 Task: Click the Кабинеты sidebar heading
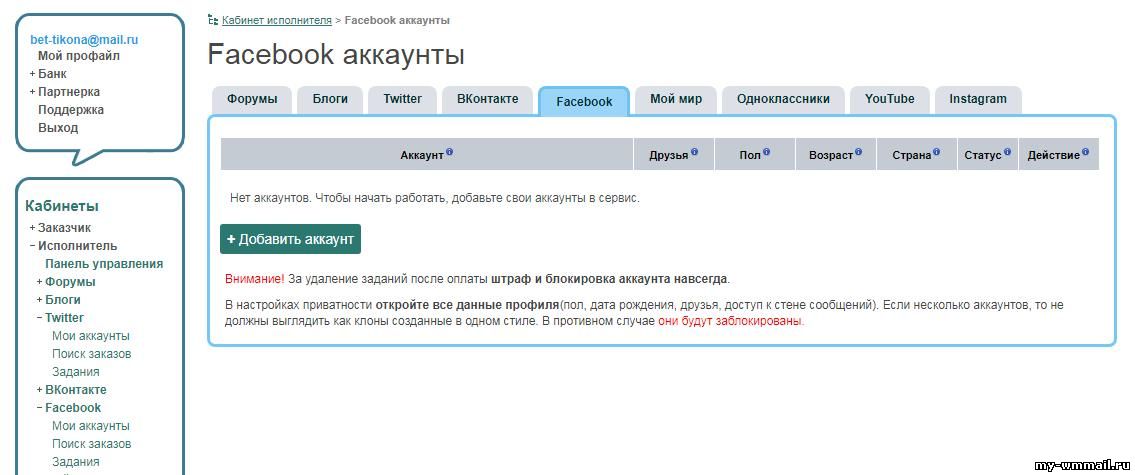[62, 206]
